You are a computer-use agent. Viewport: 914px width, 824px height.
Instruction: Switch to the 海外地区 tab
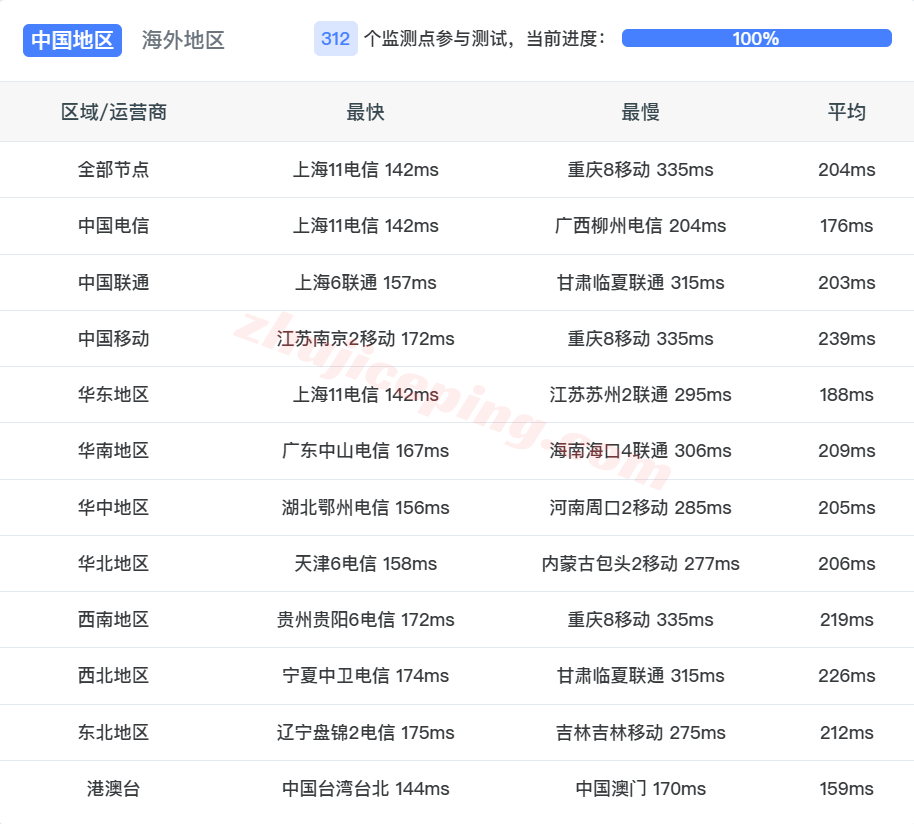click(x=183, y=40)
